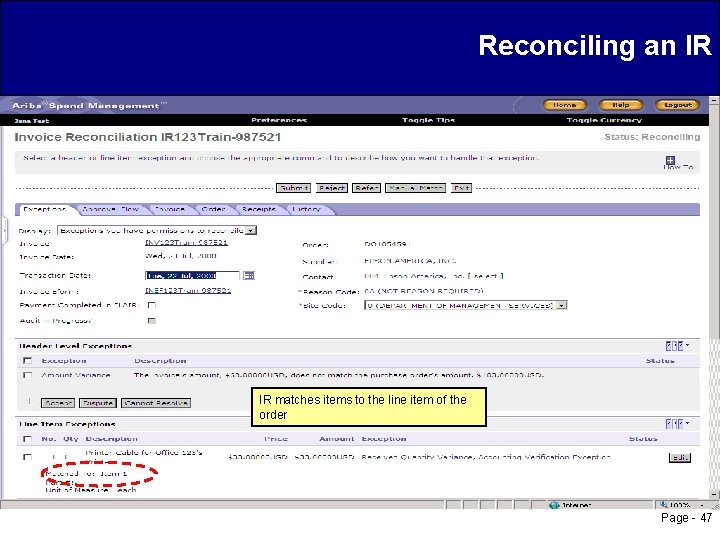Screen dimensions: 720x540
Task: Click the EPSON AMERICA, INC supplier text
Action: [x=410, y=260]
